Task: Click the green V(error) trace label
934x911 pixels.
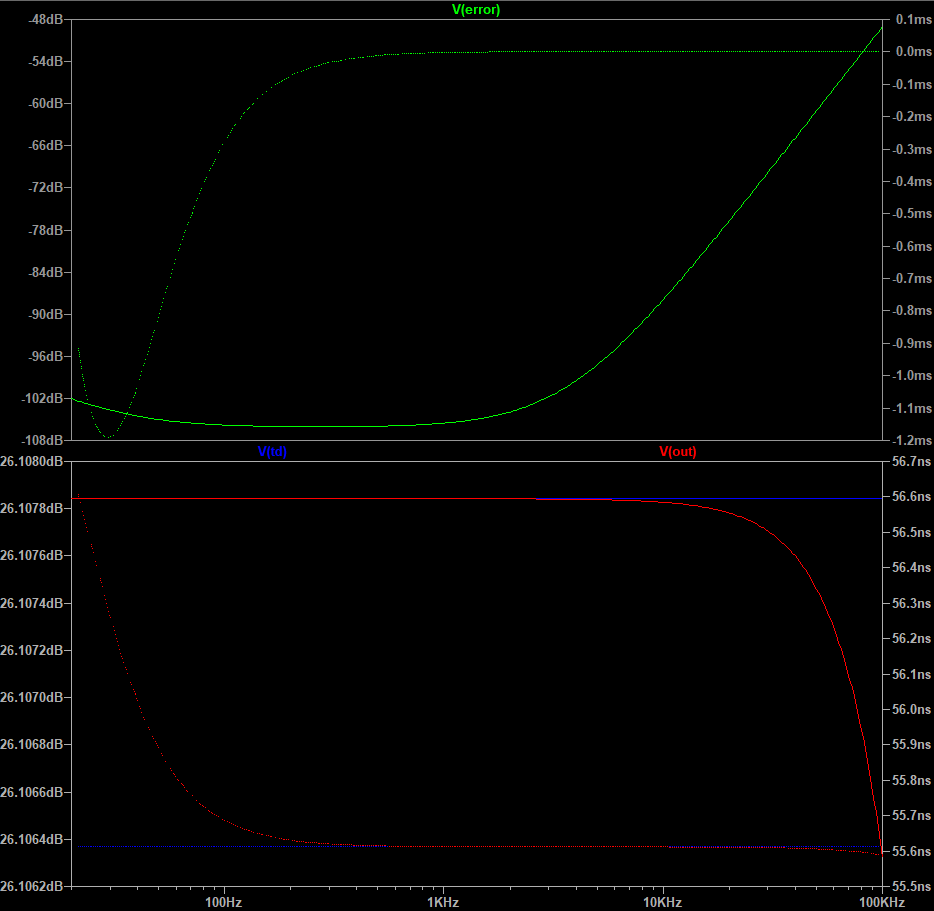Action: [476, 10]
